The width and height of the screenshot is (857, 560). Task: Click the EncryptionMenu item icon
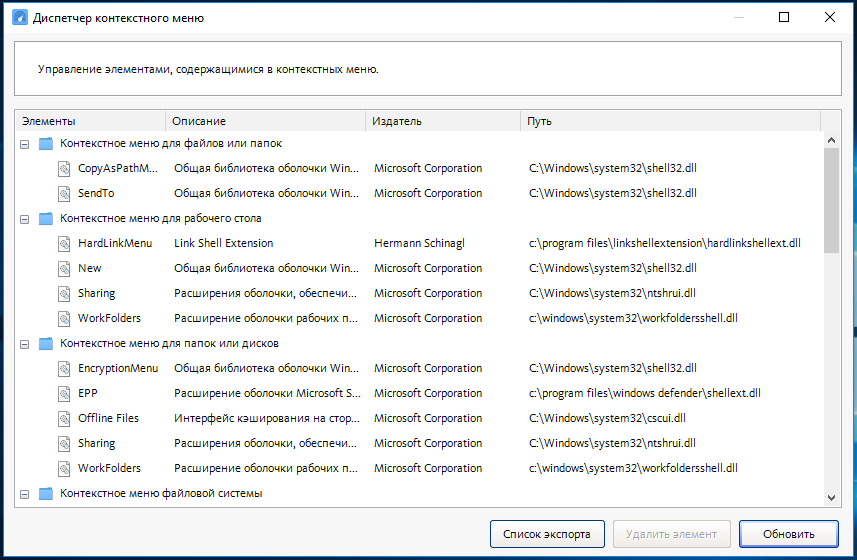[64, 369]
